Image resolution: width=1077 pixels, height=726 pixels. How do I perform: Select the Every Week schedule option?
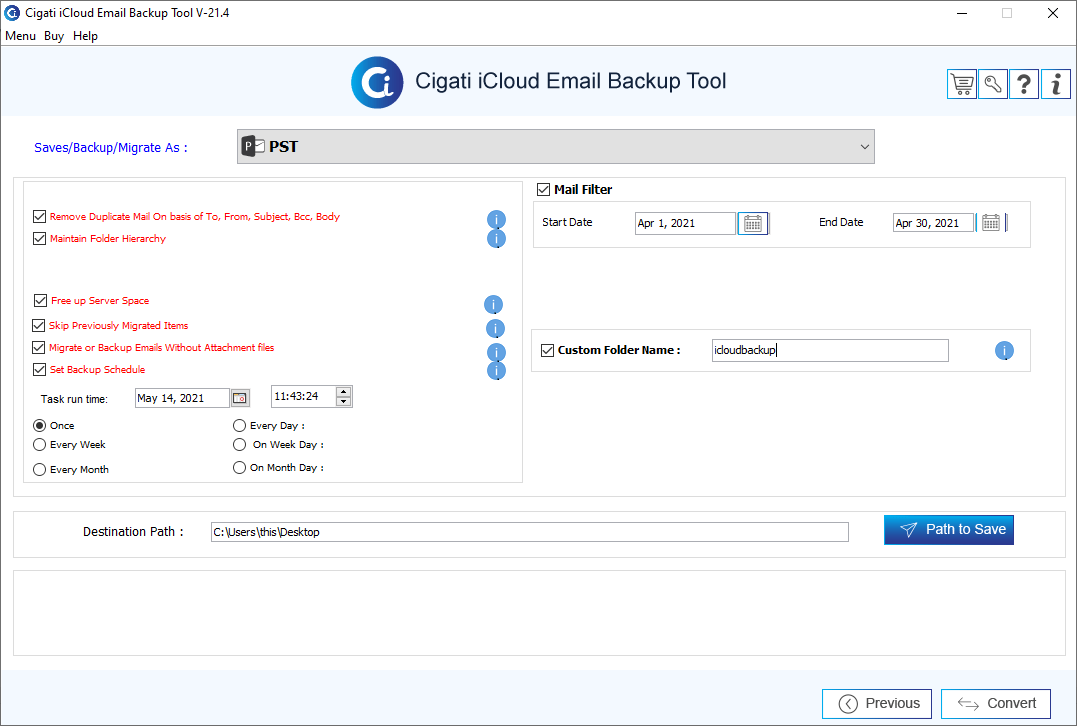point(40,445)
